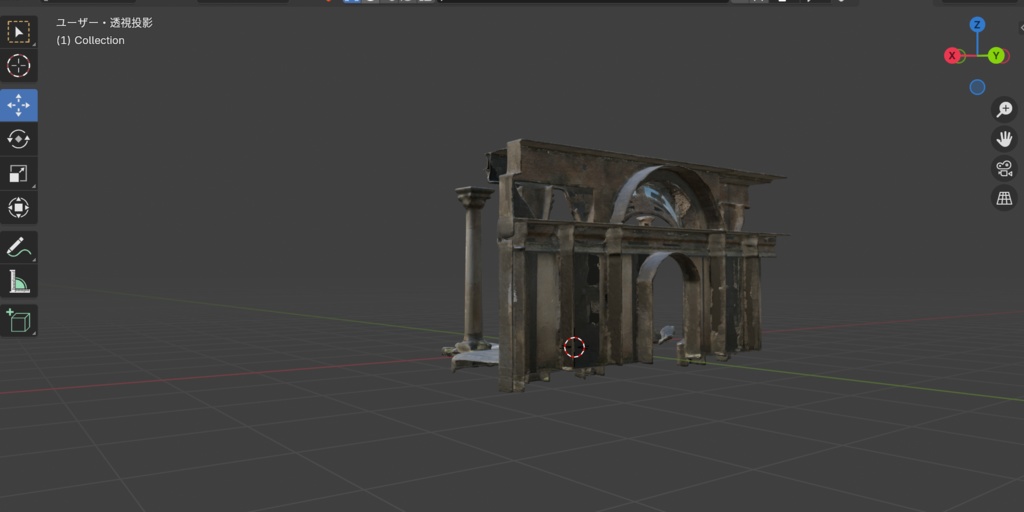Pick the Scale tool
This screenshot has width=1024, height=512.
click(x=18, y=173)
